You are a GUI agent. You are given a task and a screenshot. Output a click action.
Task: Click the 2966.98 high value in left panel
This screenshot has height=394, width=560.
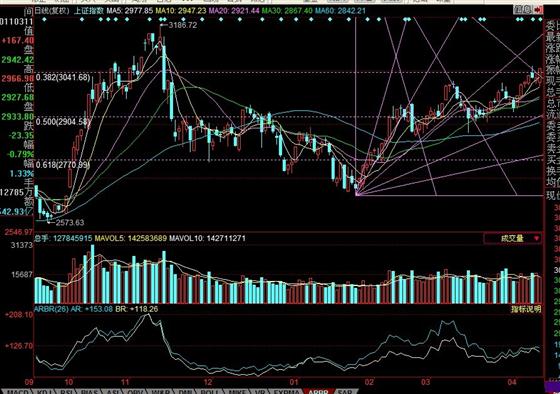point(17,78)
